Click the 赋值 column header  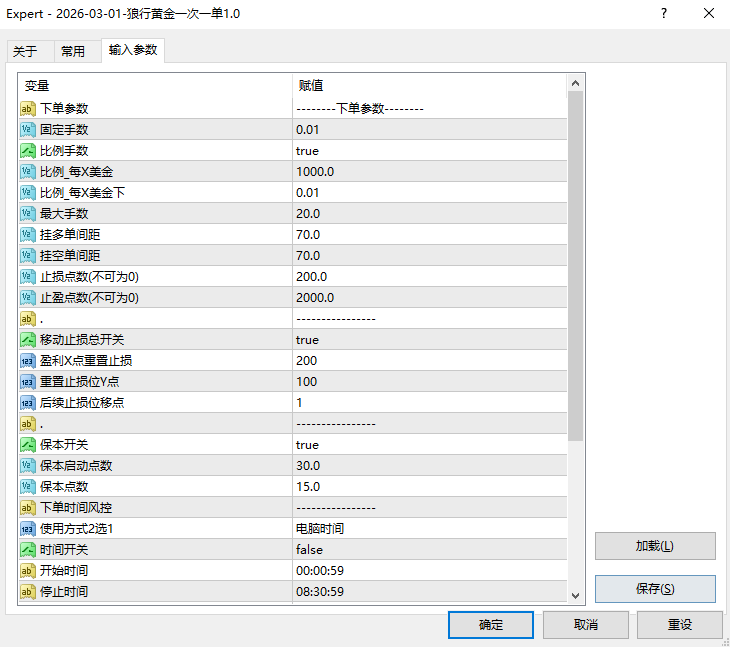pos(429,86)
